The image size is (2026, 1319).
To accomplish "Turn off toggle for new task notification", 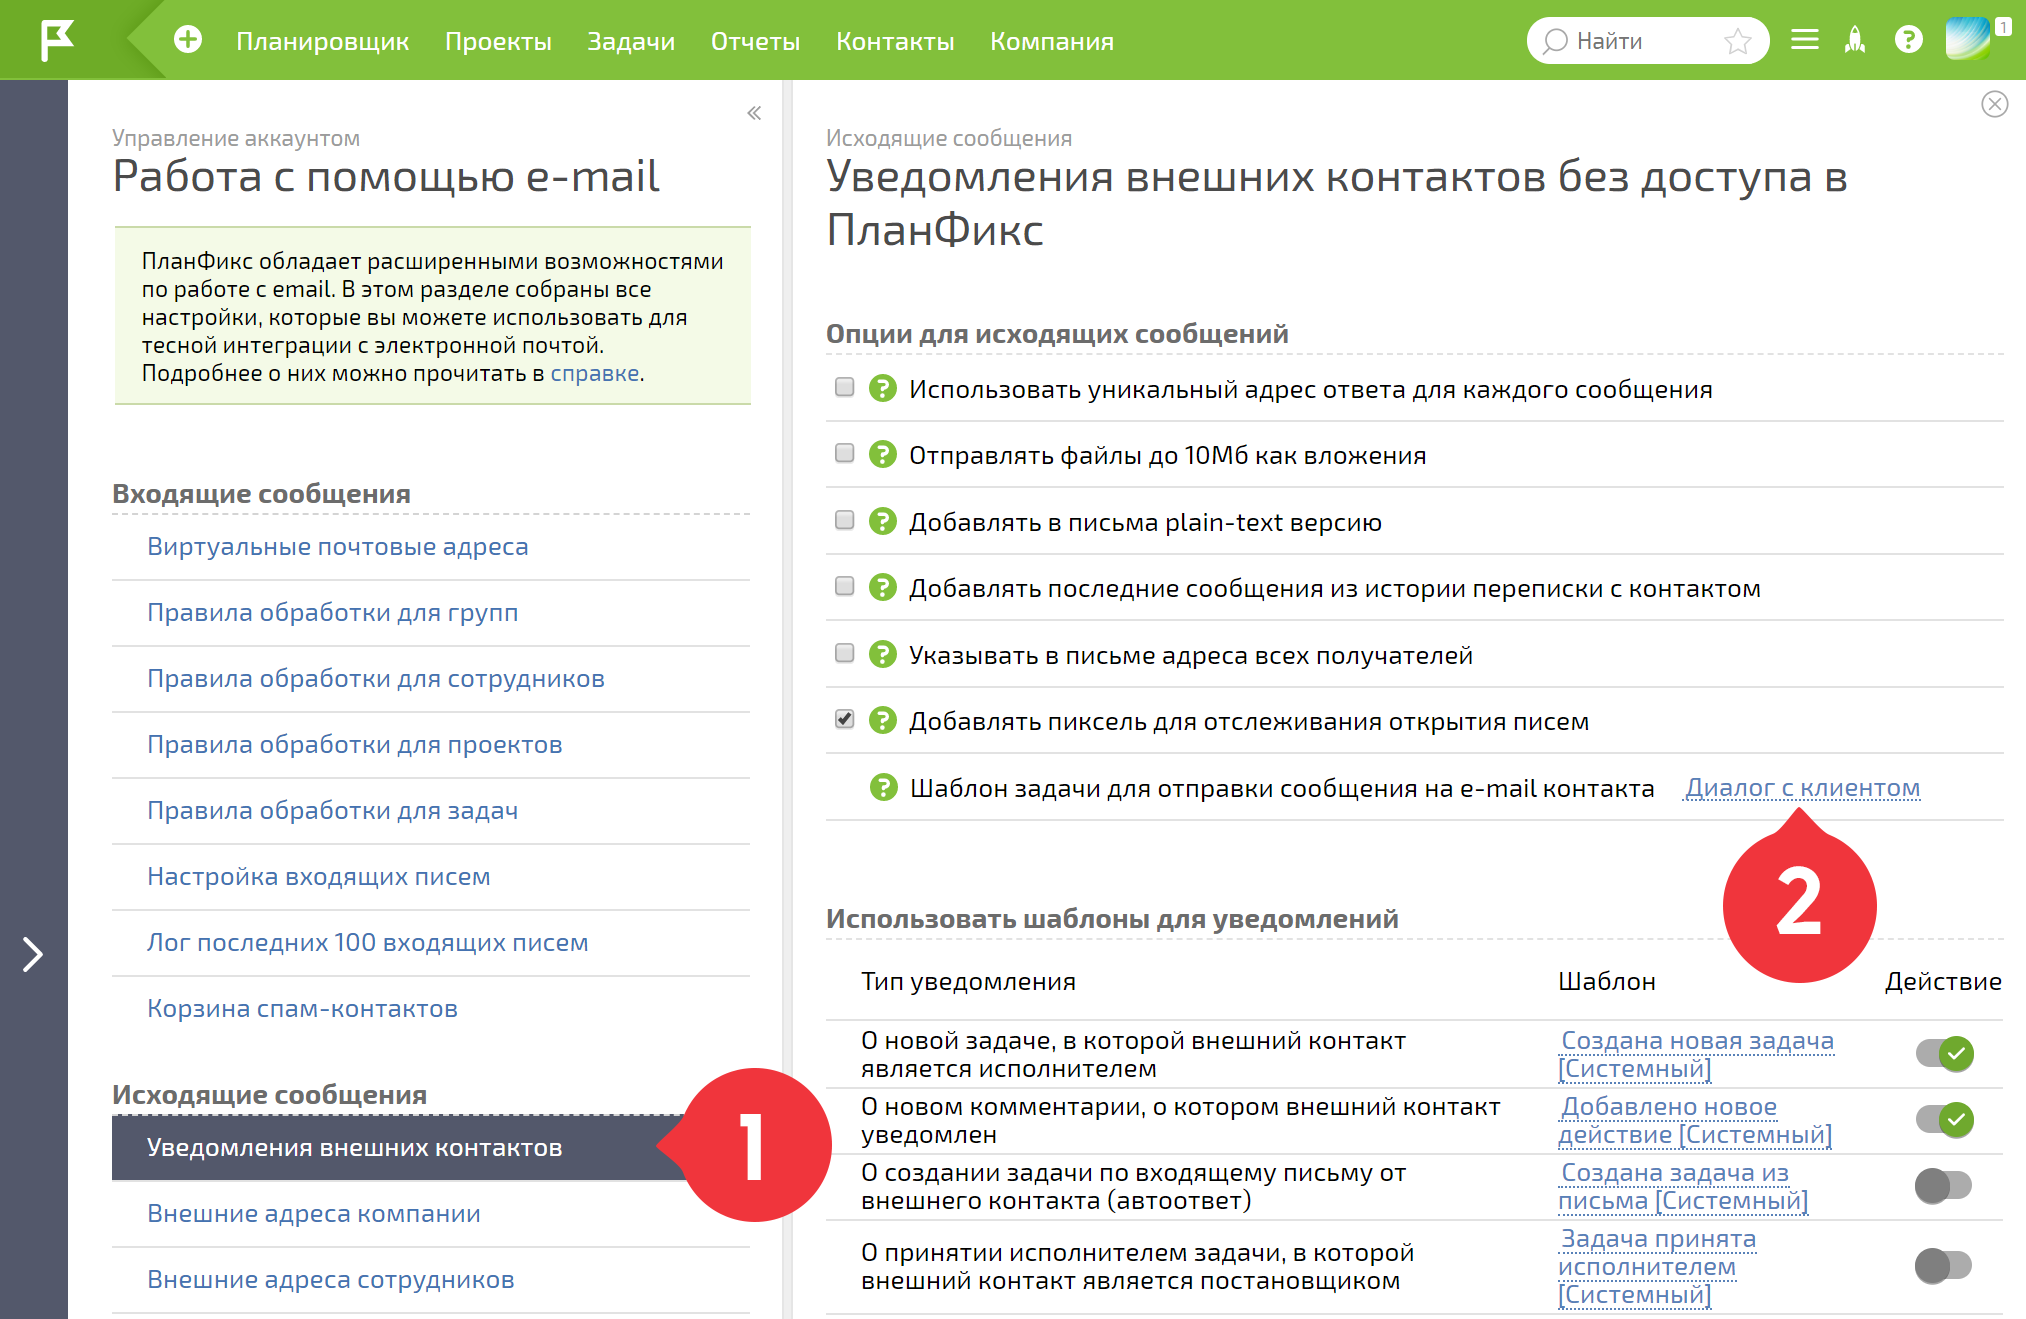I will [1944, 1053].
